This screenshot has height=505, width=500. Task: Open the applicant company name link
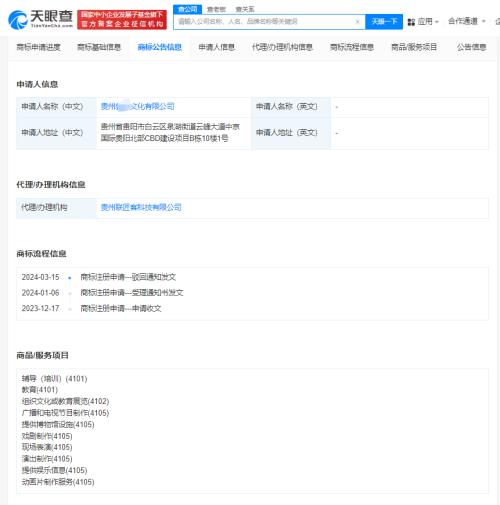138,106
